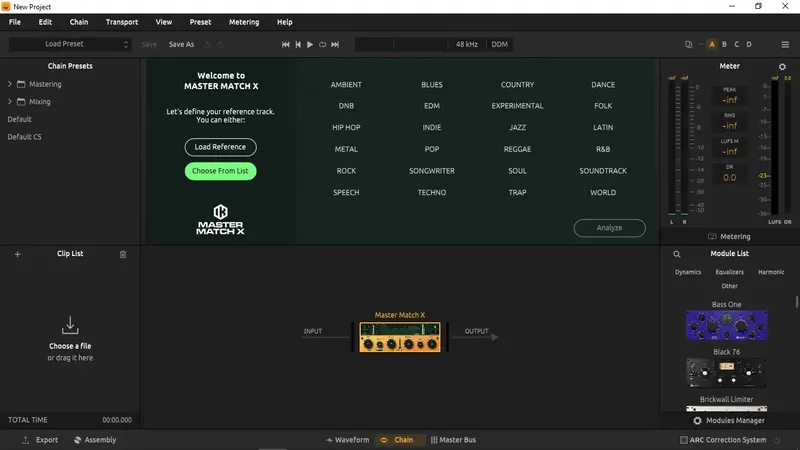The width and height of the screenshot is (800, 450).
Task: Toggle loop playback in the transport
Action: coord(322,44)
